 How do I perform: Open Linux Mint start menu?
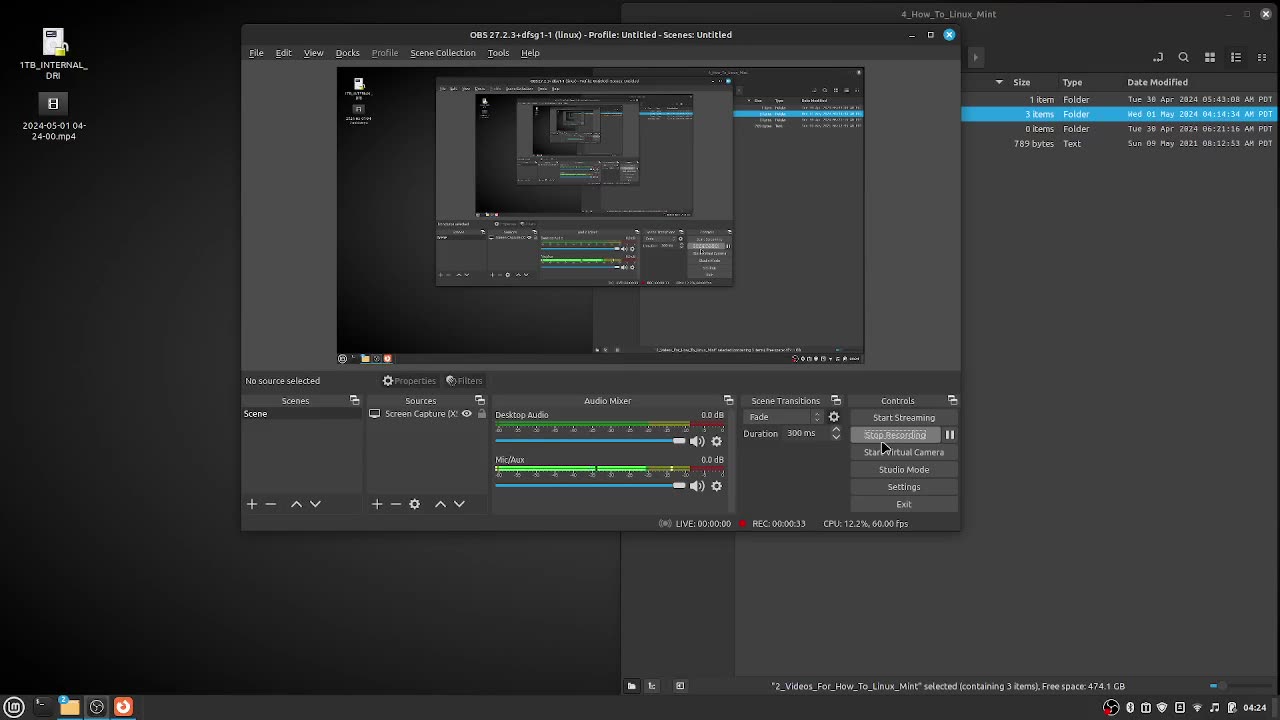click(x=14, y=707)
